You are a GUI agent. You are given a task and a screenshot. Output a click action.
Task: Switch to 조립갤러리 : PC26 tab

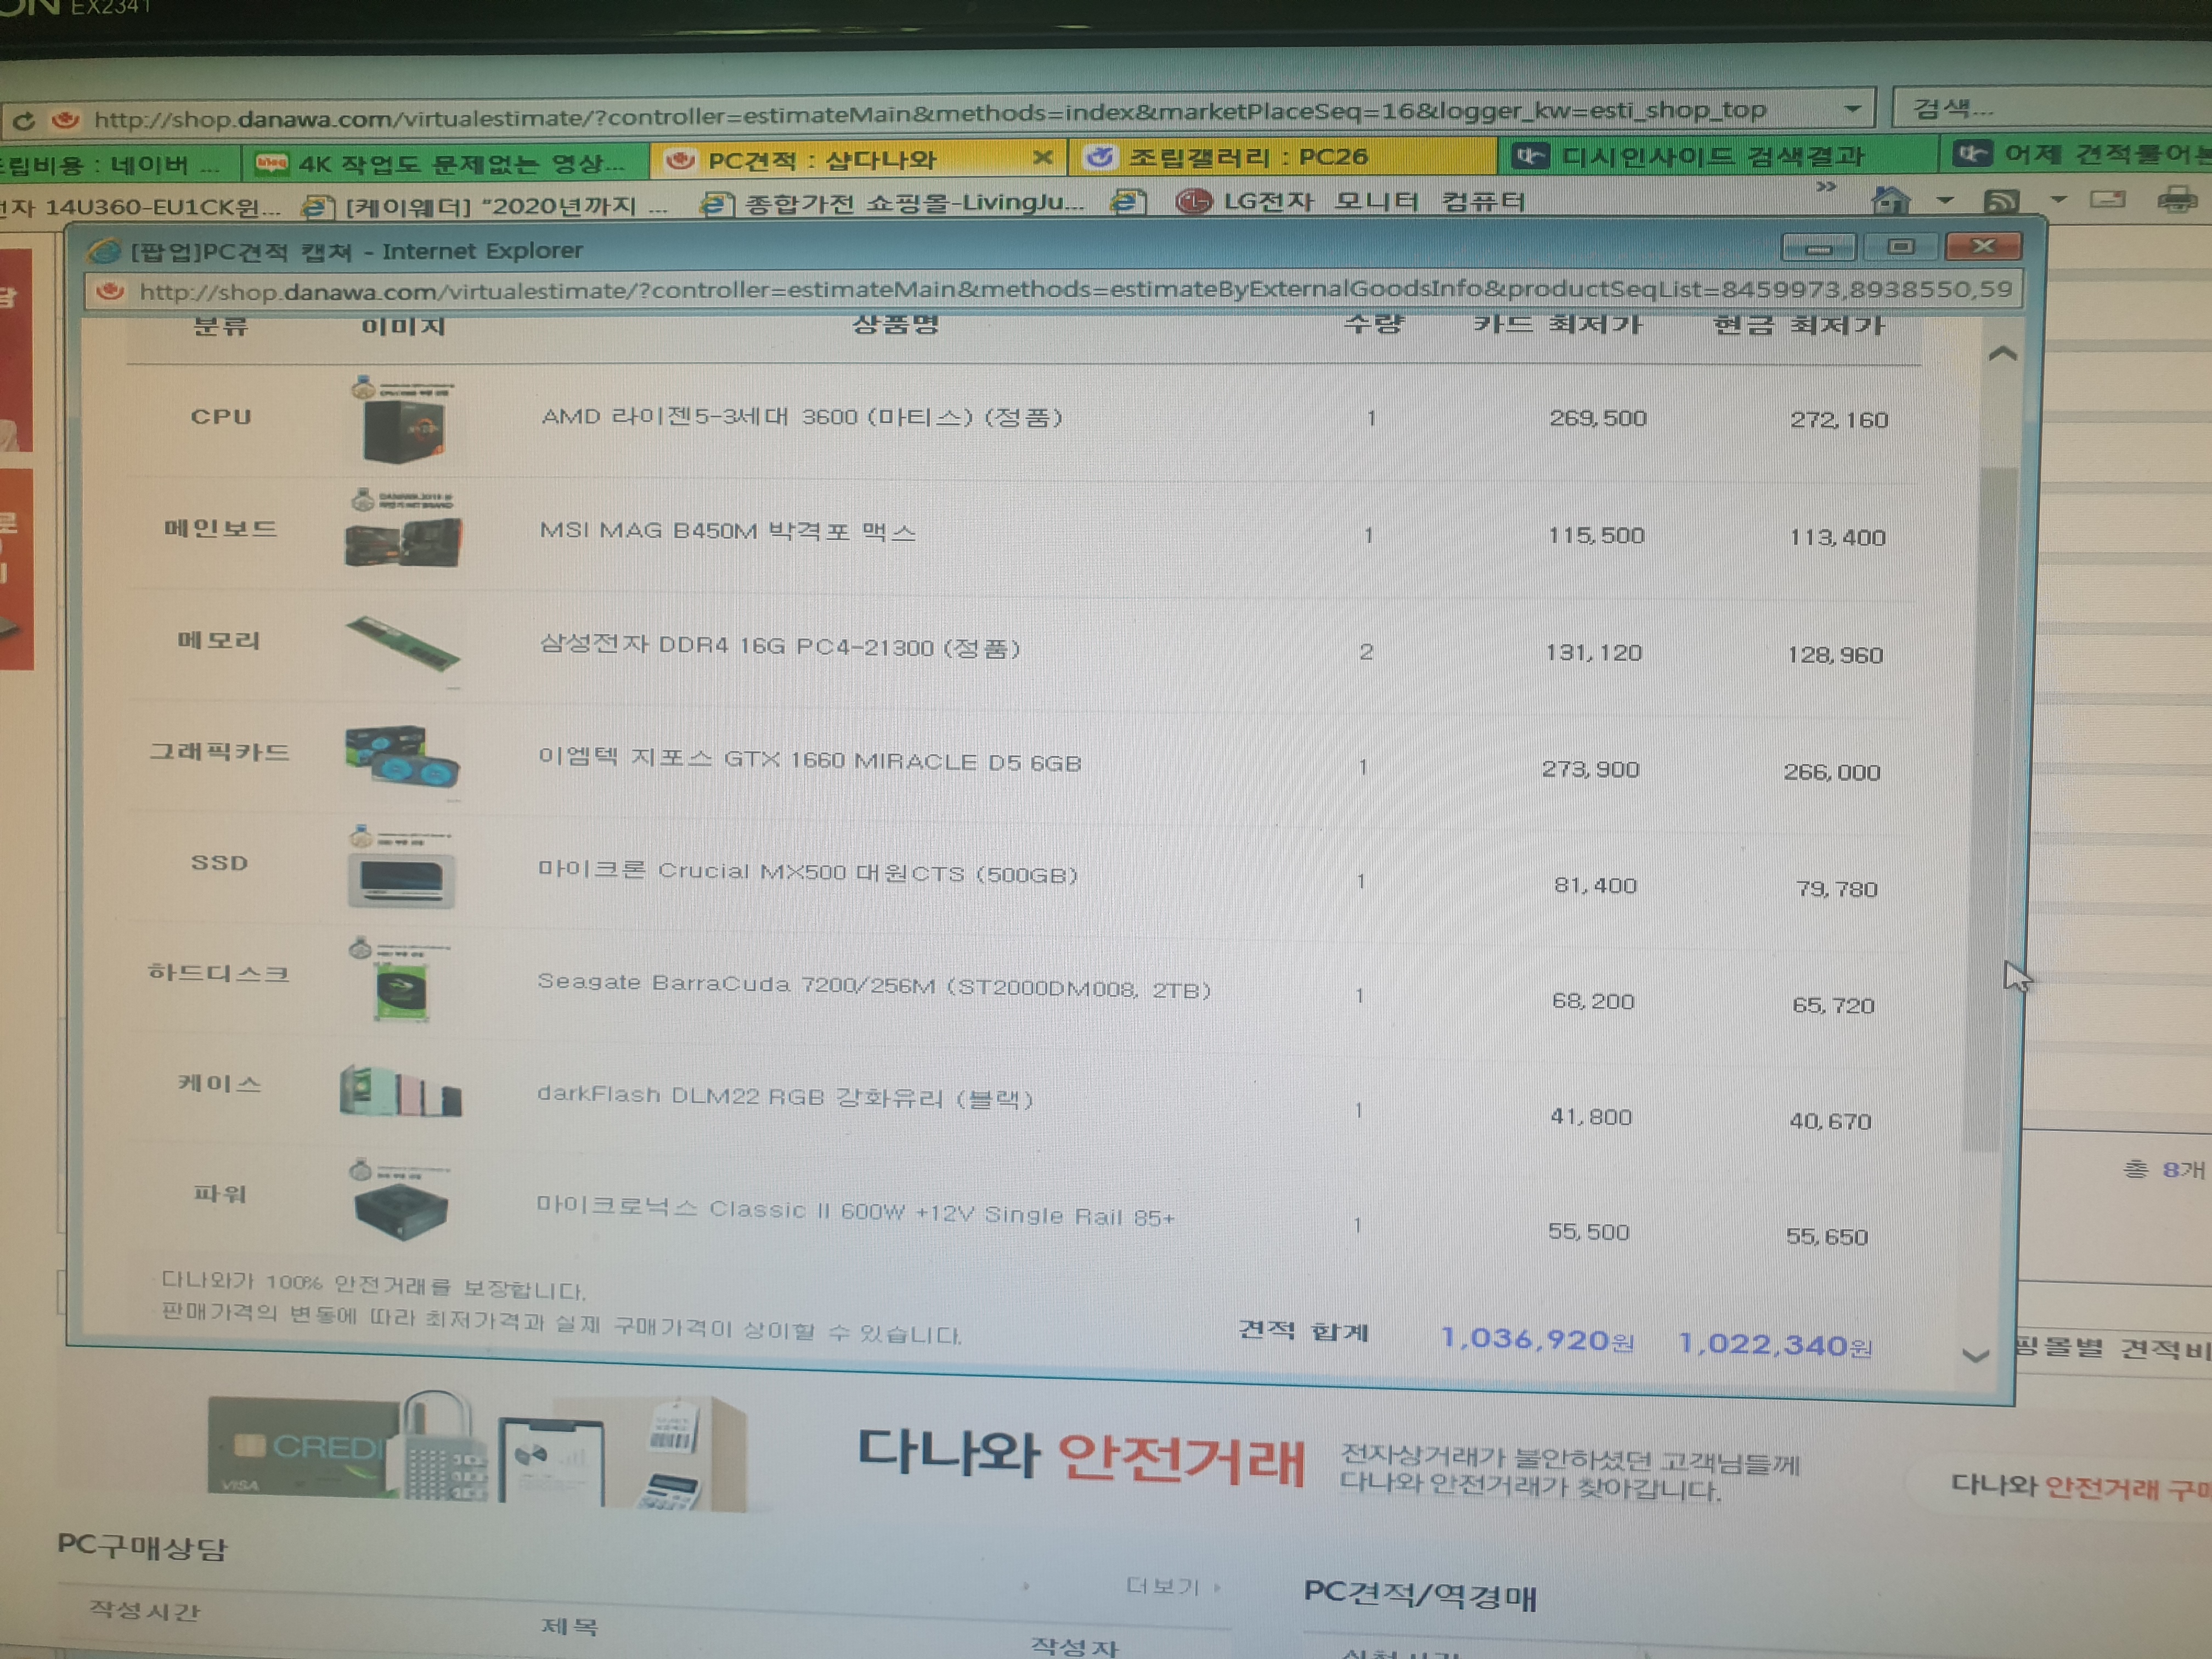pos(1246,157)
